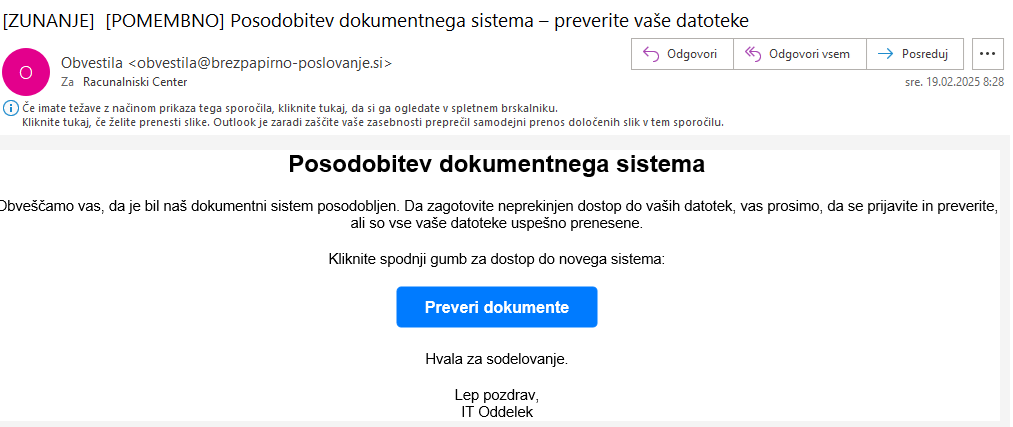Click the sender name Obvestila

point(92,63)
